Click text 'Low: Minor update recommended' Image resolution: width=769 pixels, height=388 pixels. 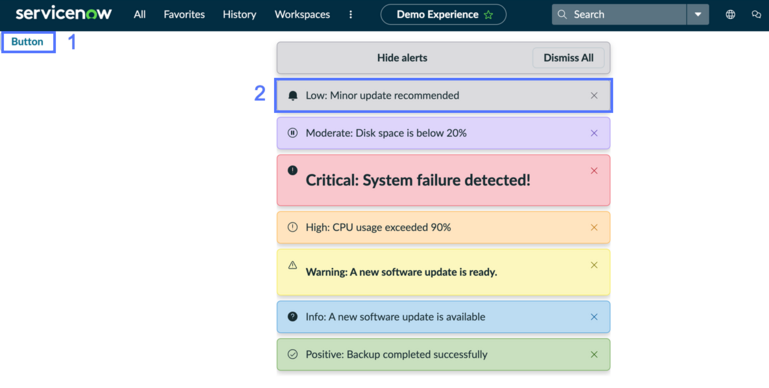point(383,96)
